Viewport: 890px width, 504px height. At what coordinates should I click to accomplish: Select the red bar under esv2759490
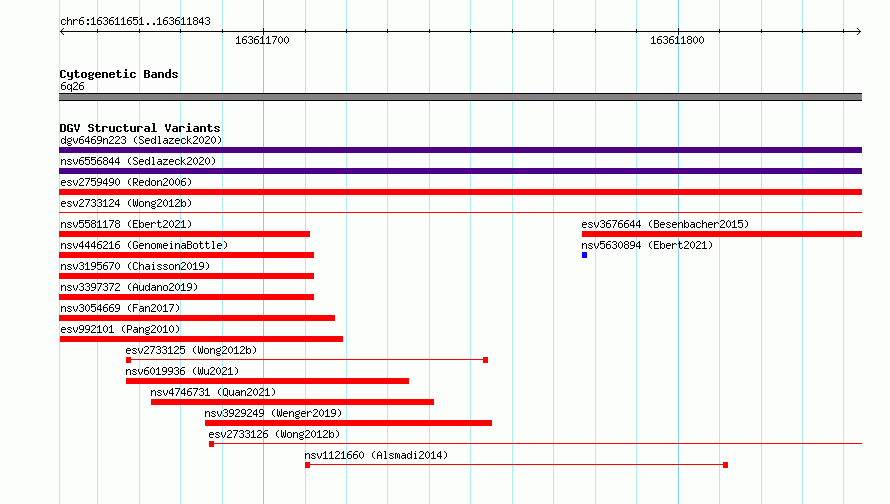point(460,192)
